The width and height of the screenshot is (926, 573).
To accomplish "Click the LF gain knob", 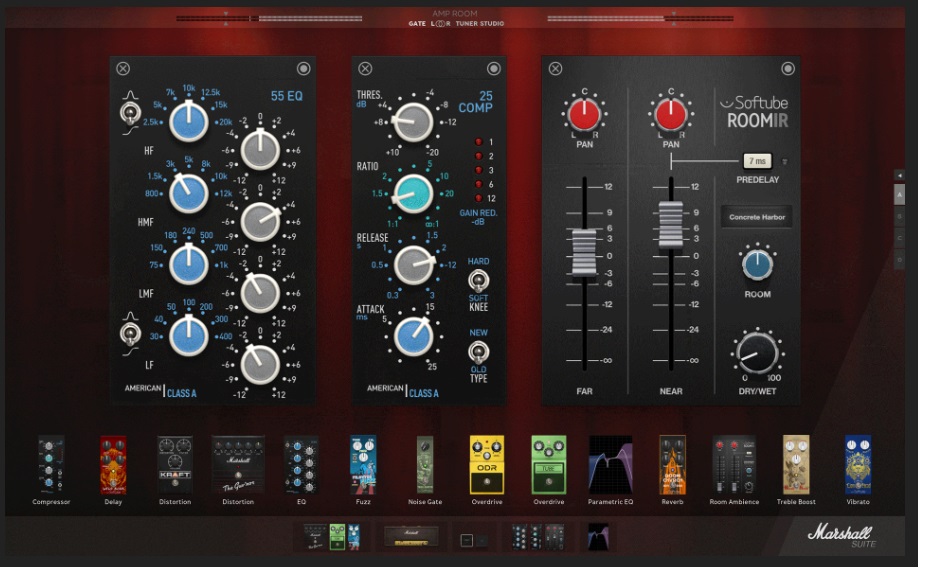I will [260, 364].
